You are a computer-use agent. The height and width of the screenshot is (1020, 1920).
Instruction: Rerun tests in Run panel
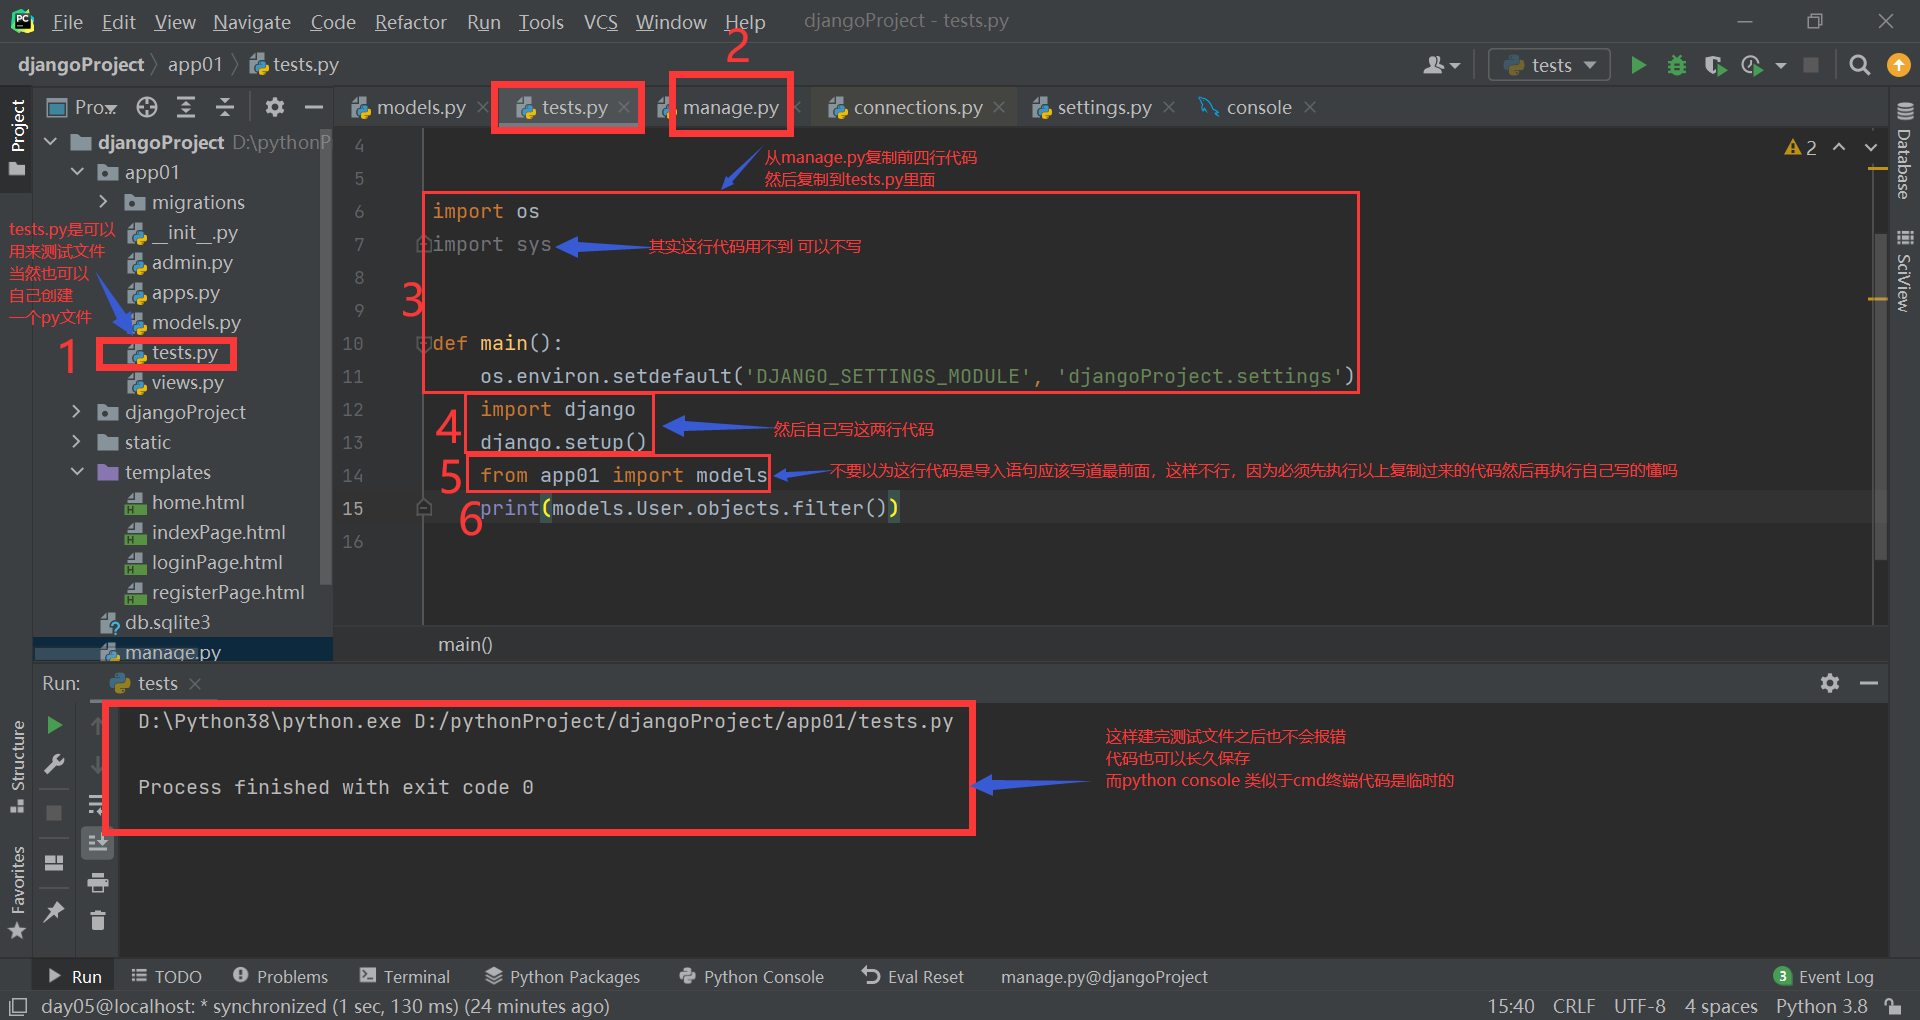pos(55,725)
